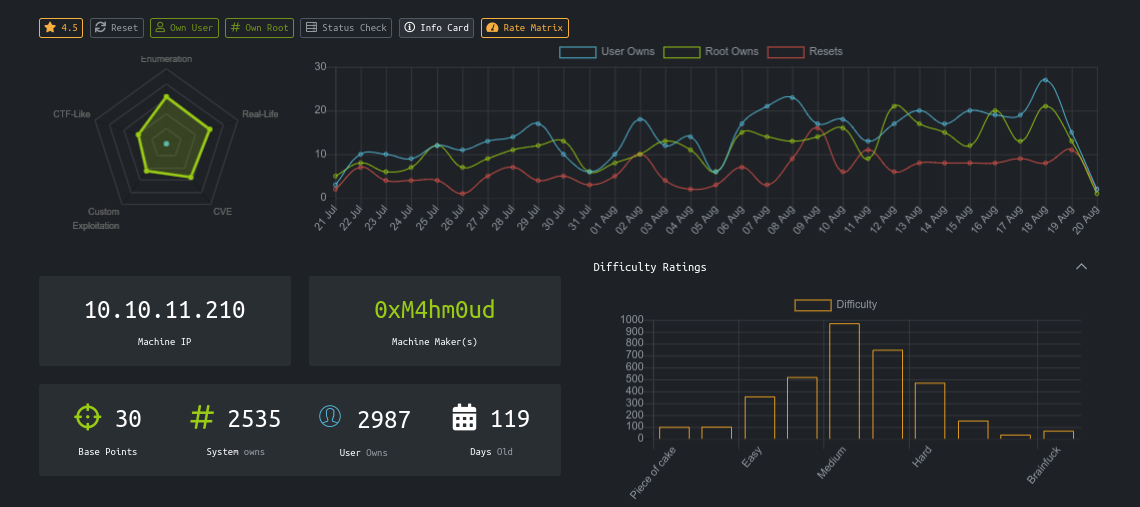Click the calendar Days Old icon

(x=464, y=417)
